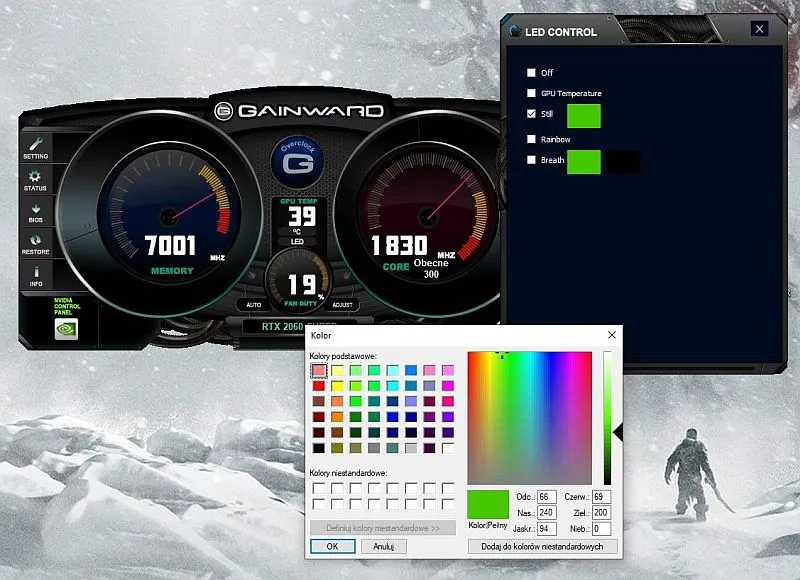Click the Restore icon in sidebar
This screenshot has width=800, height=580.
35,244
